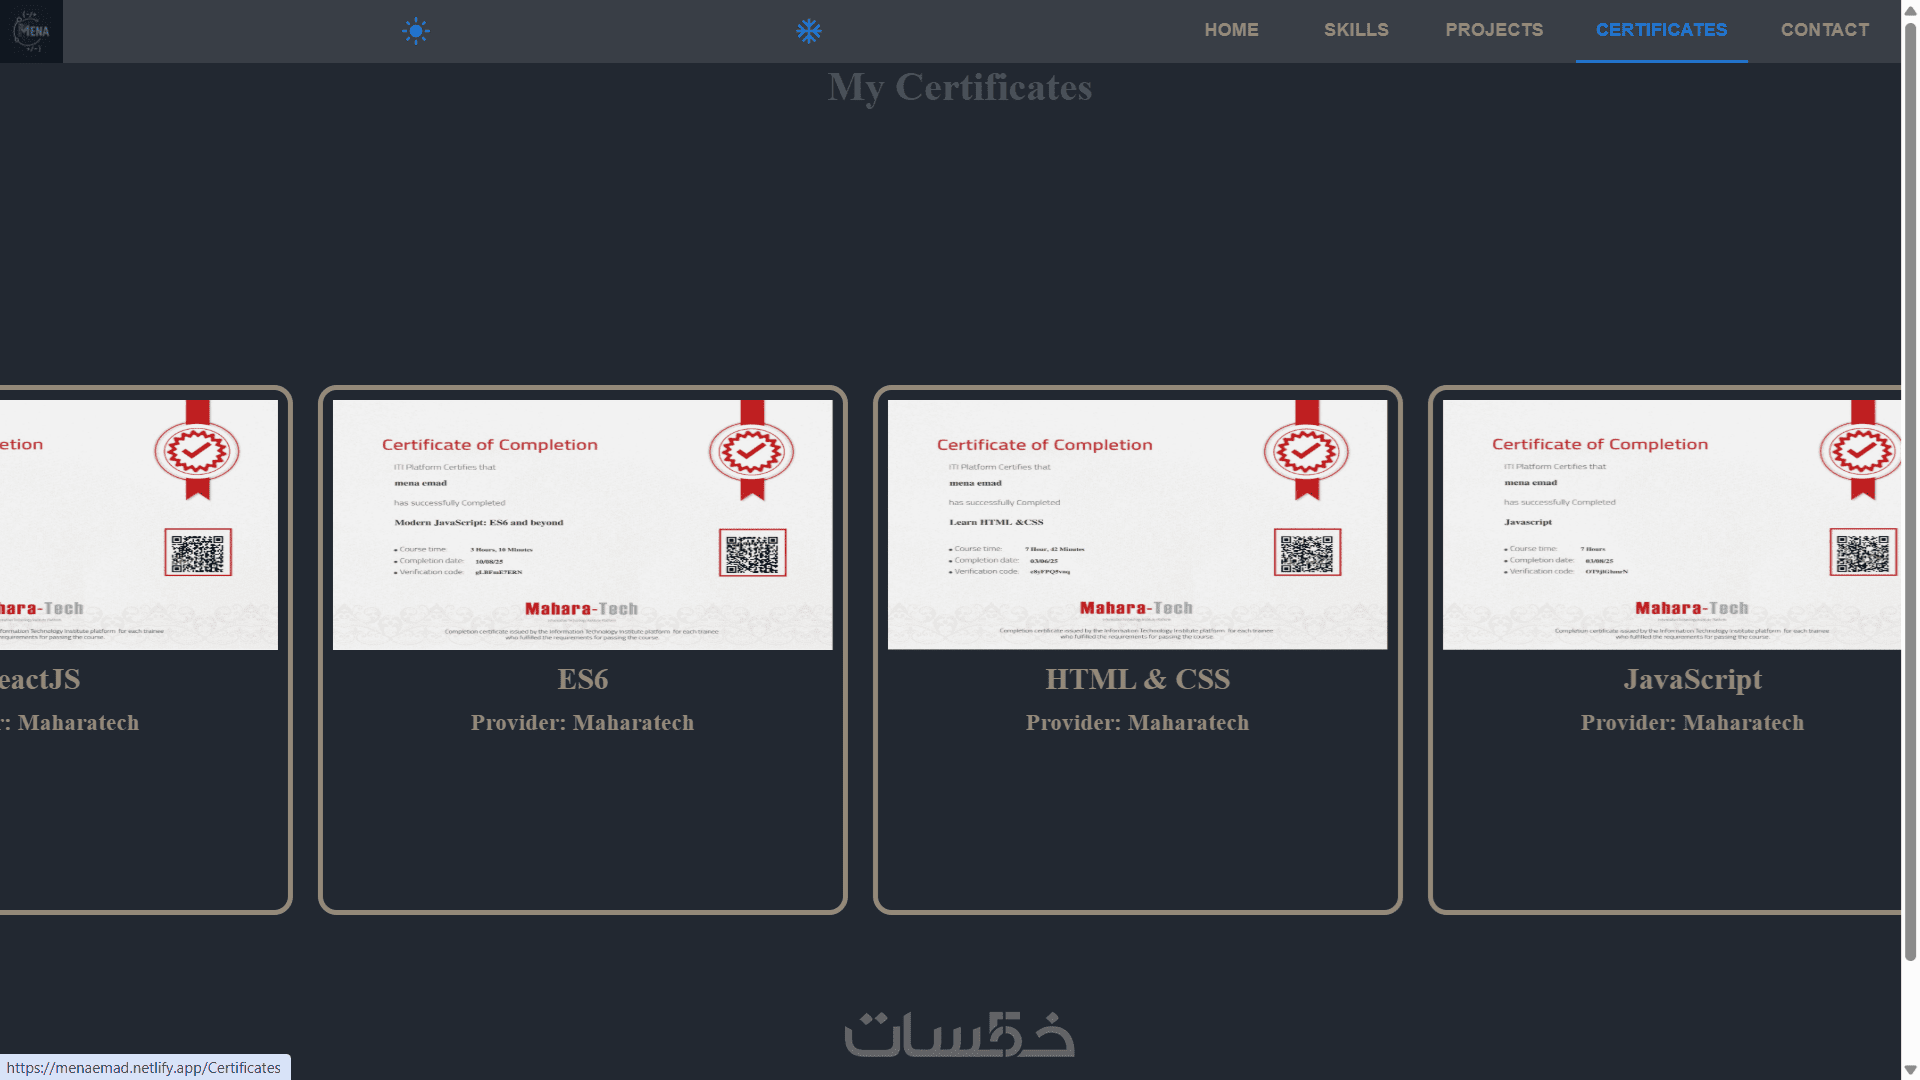Screen dimensions: 1920x1080
Task: Click the red ribbon seal on HTML certificate
Action: 1307,452
